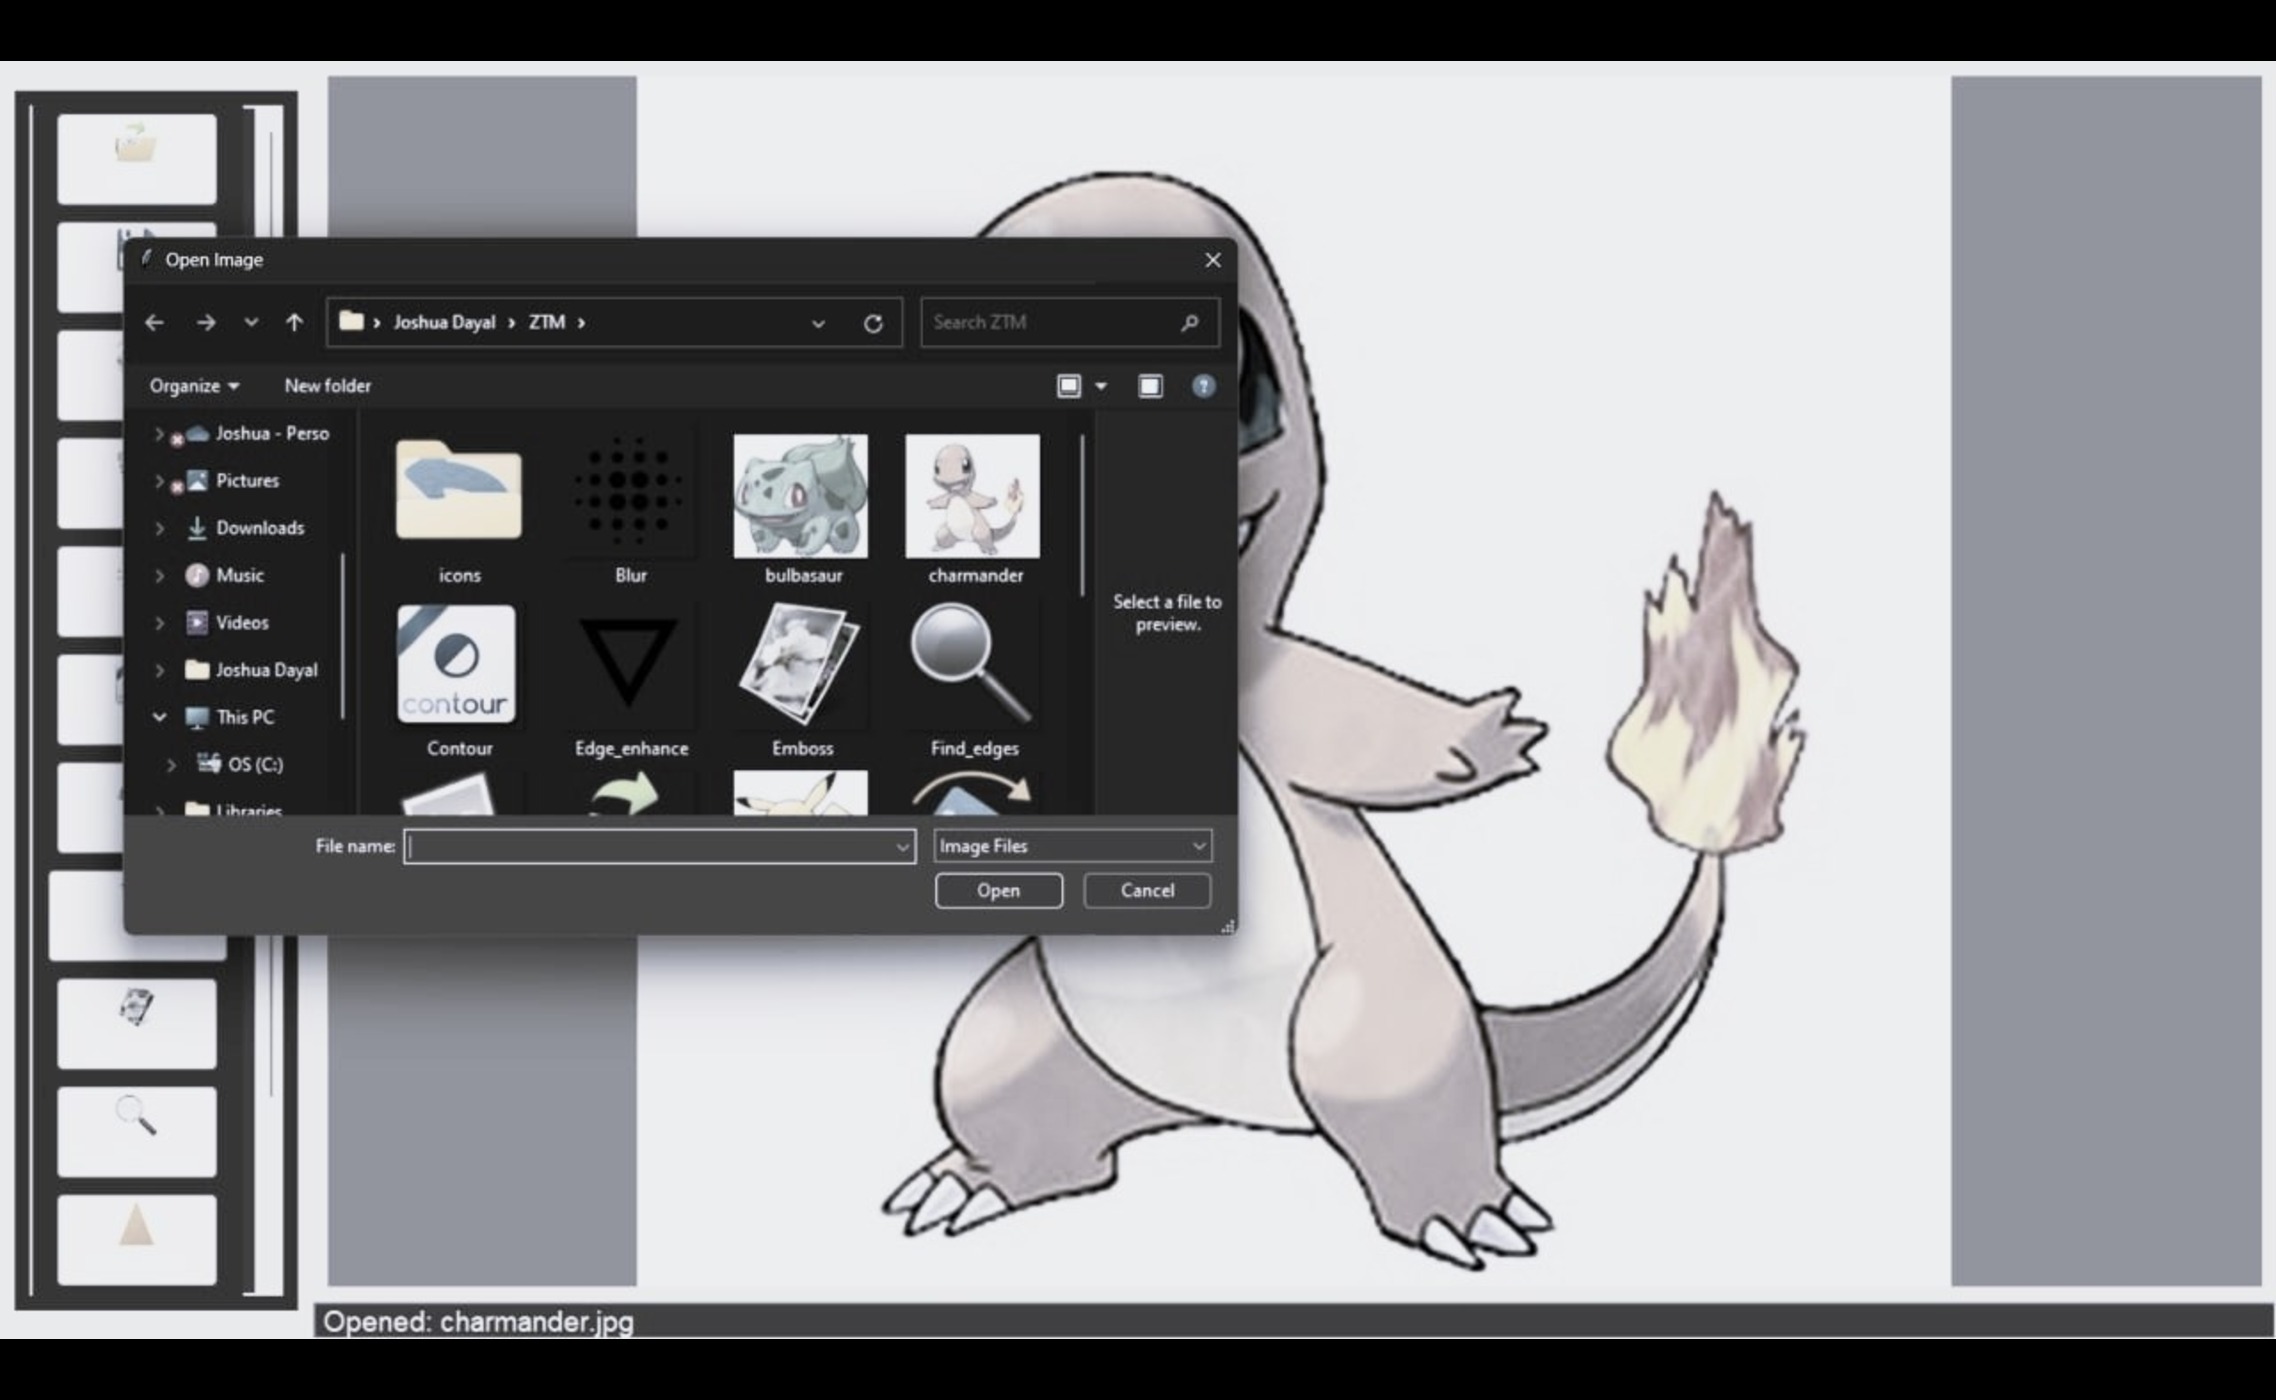The image size is (2276, 1400).
Task: Click the file list vertical scrollbar
Action: (x=1082, y=516)
